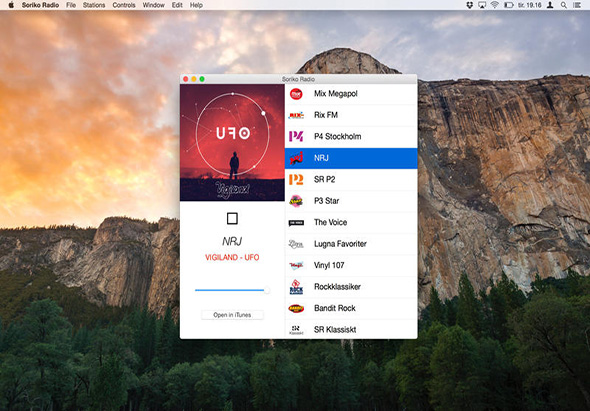Click the Soriko Radio window title bar

tap(298, 79)
